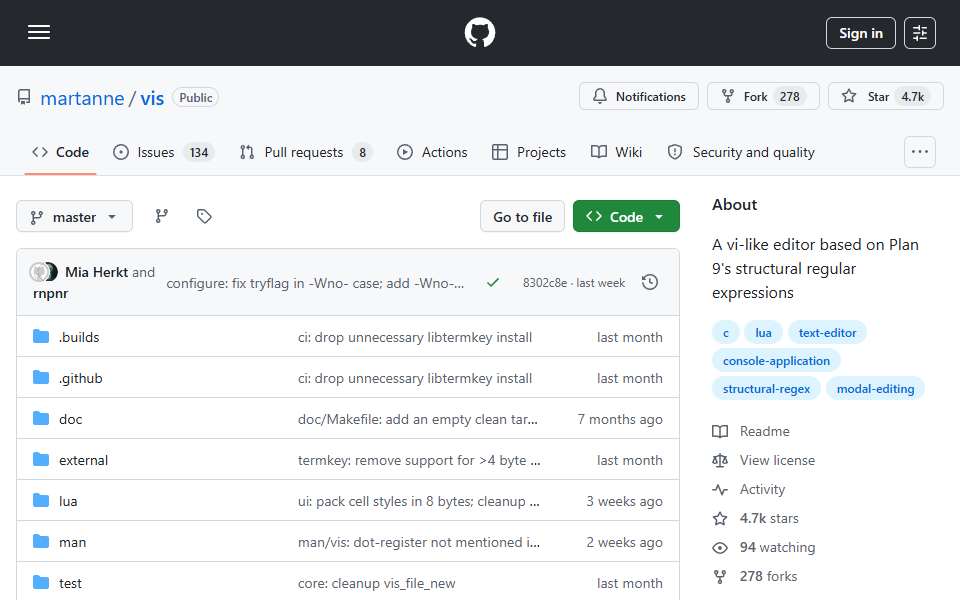This screenshot has width=960, height=600.
Task: Open the vis repository link
Action: (152, 98)
